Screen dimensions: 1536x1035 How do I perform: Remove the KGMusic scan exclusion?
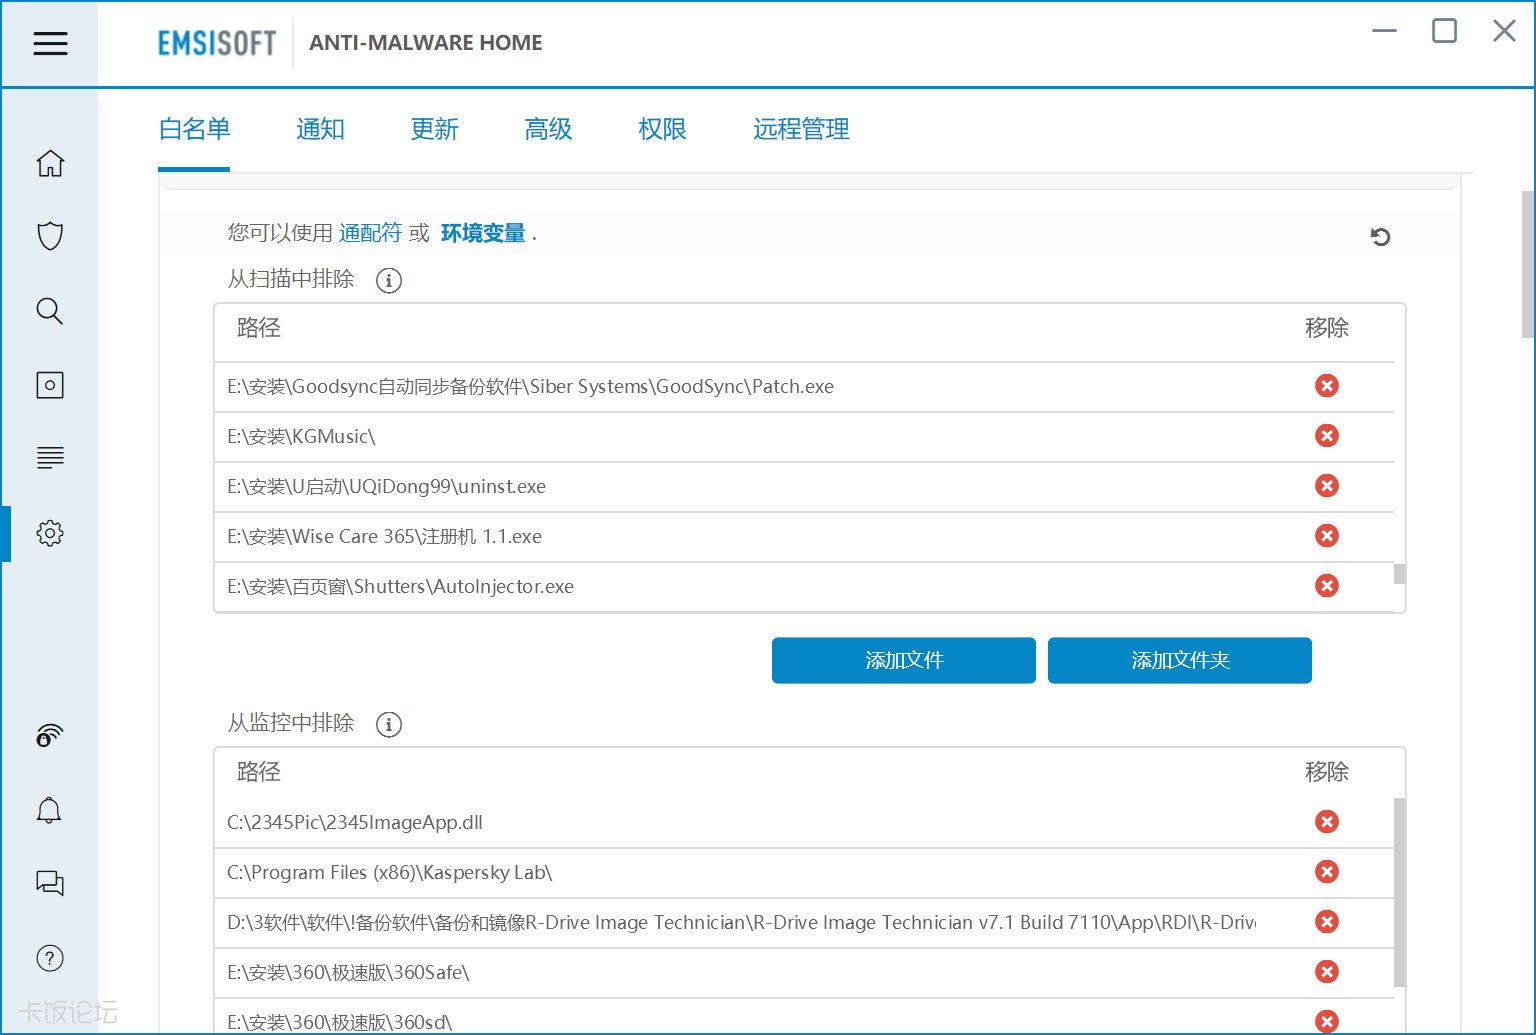tap(1326, 436)
